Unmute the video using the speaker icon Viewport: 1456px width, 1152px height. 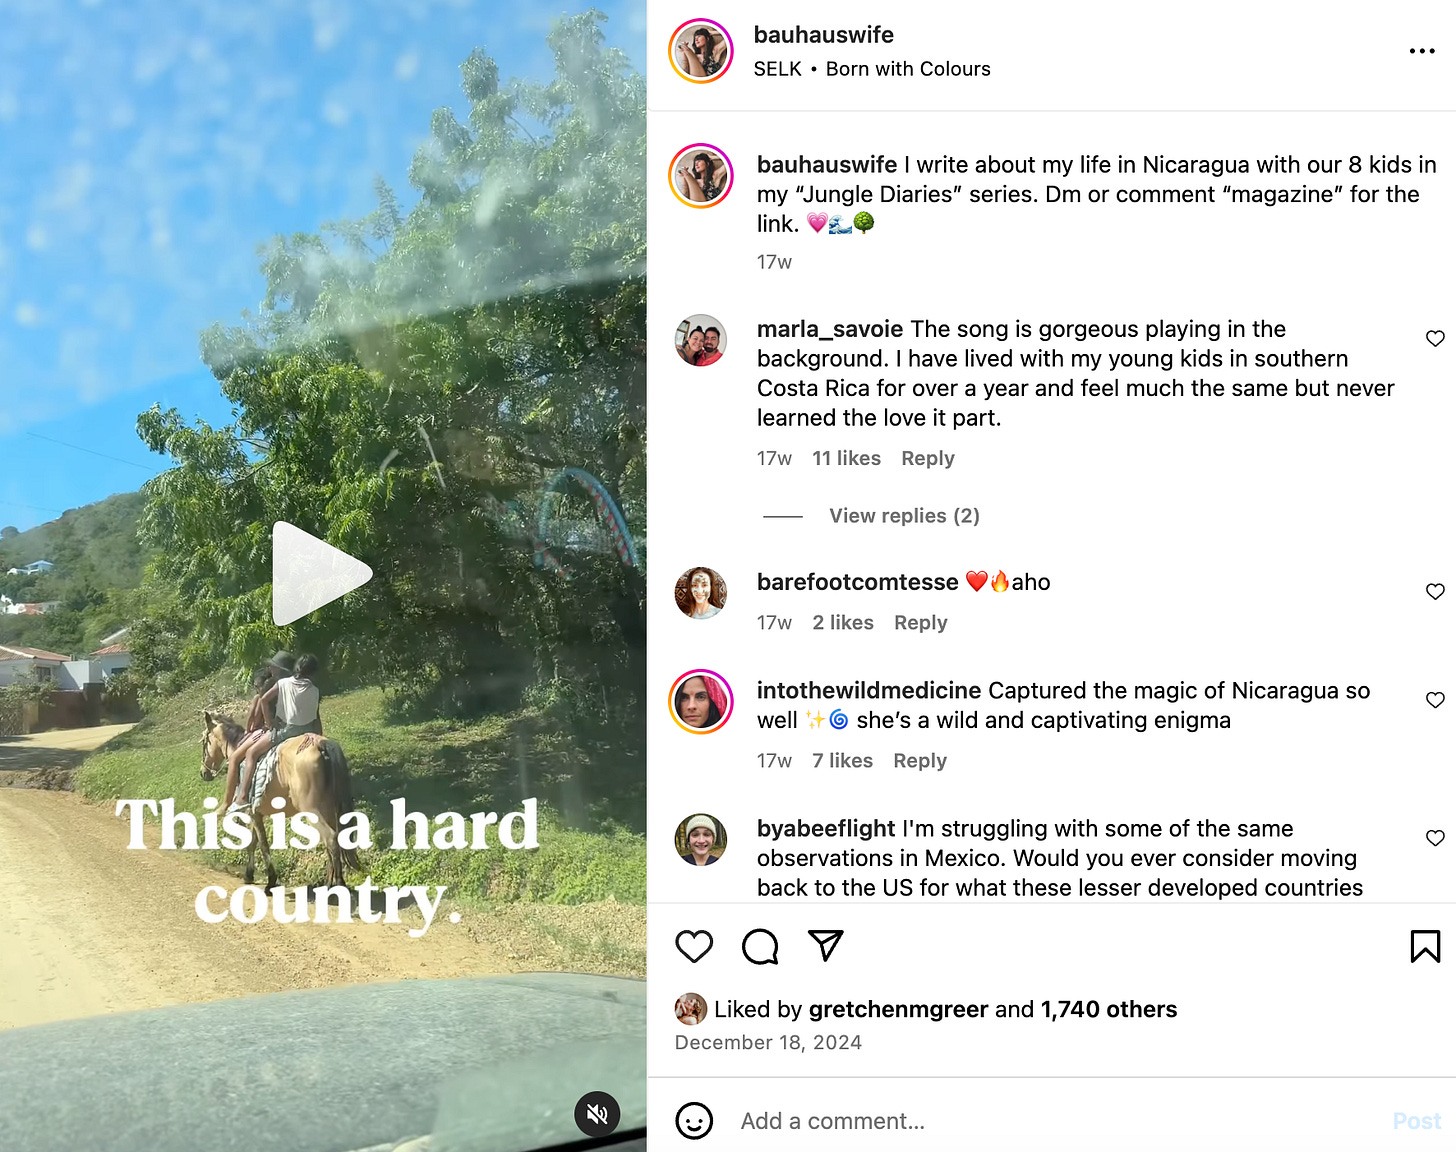(597, 1114)
